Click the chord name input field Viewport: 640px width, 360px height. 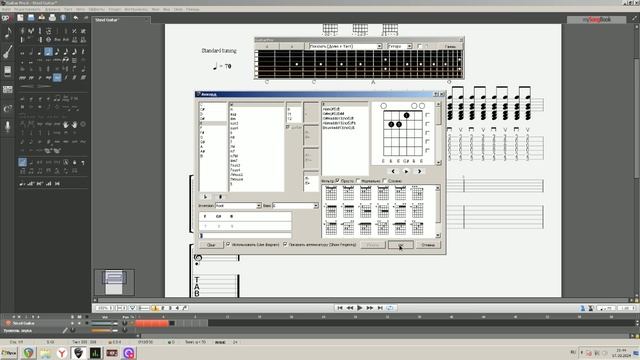(x=245, y=236)
